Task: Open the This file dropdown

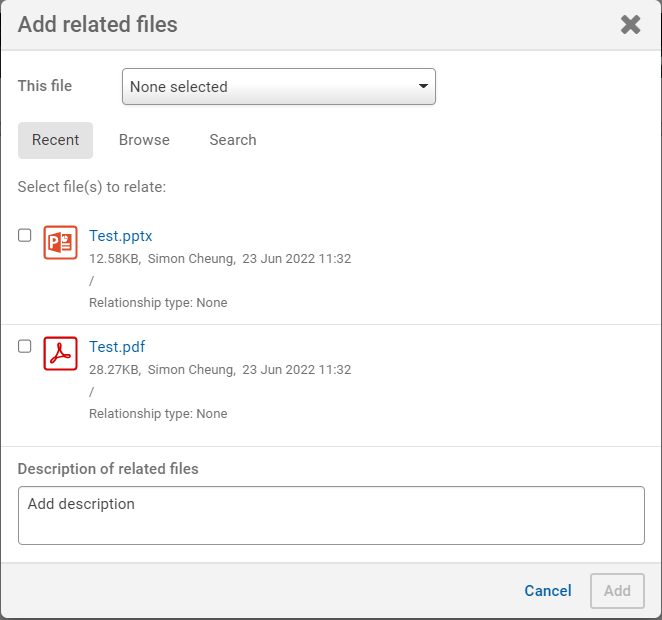Action: [278, 87]
